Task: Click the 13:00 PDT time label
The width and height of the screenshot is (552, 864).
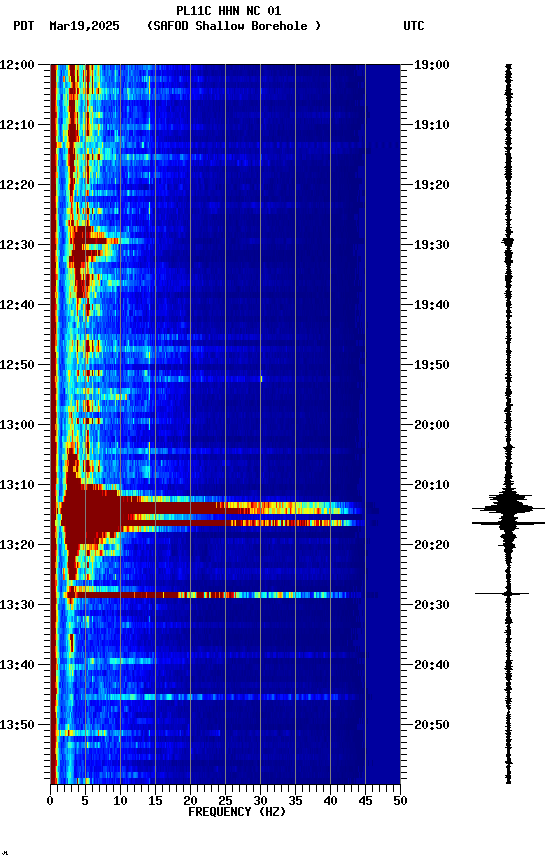Action: [x=17, y=425]
